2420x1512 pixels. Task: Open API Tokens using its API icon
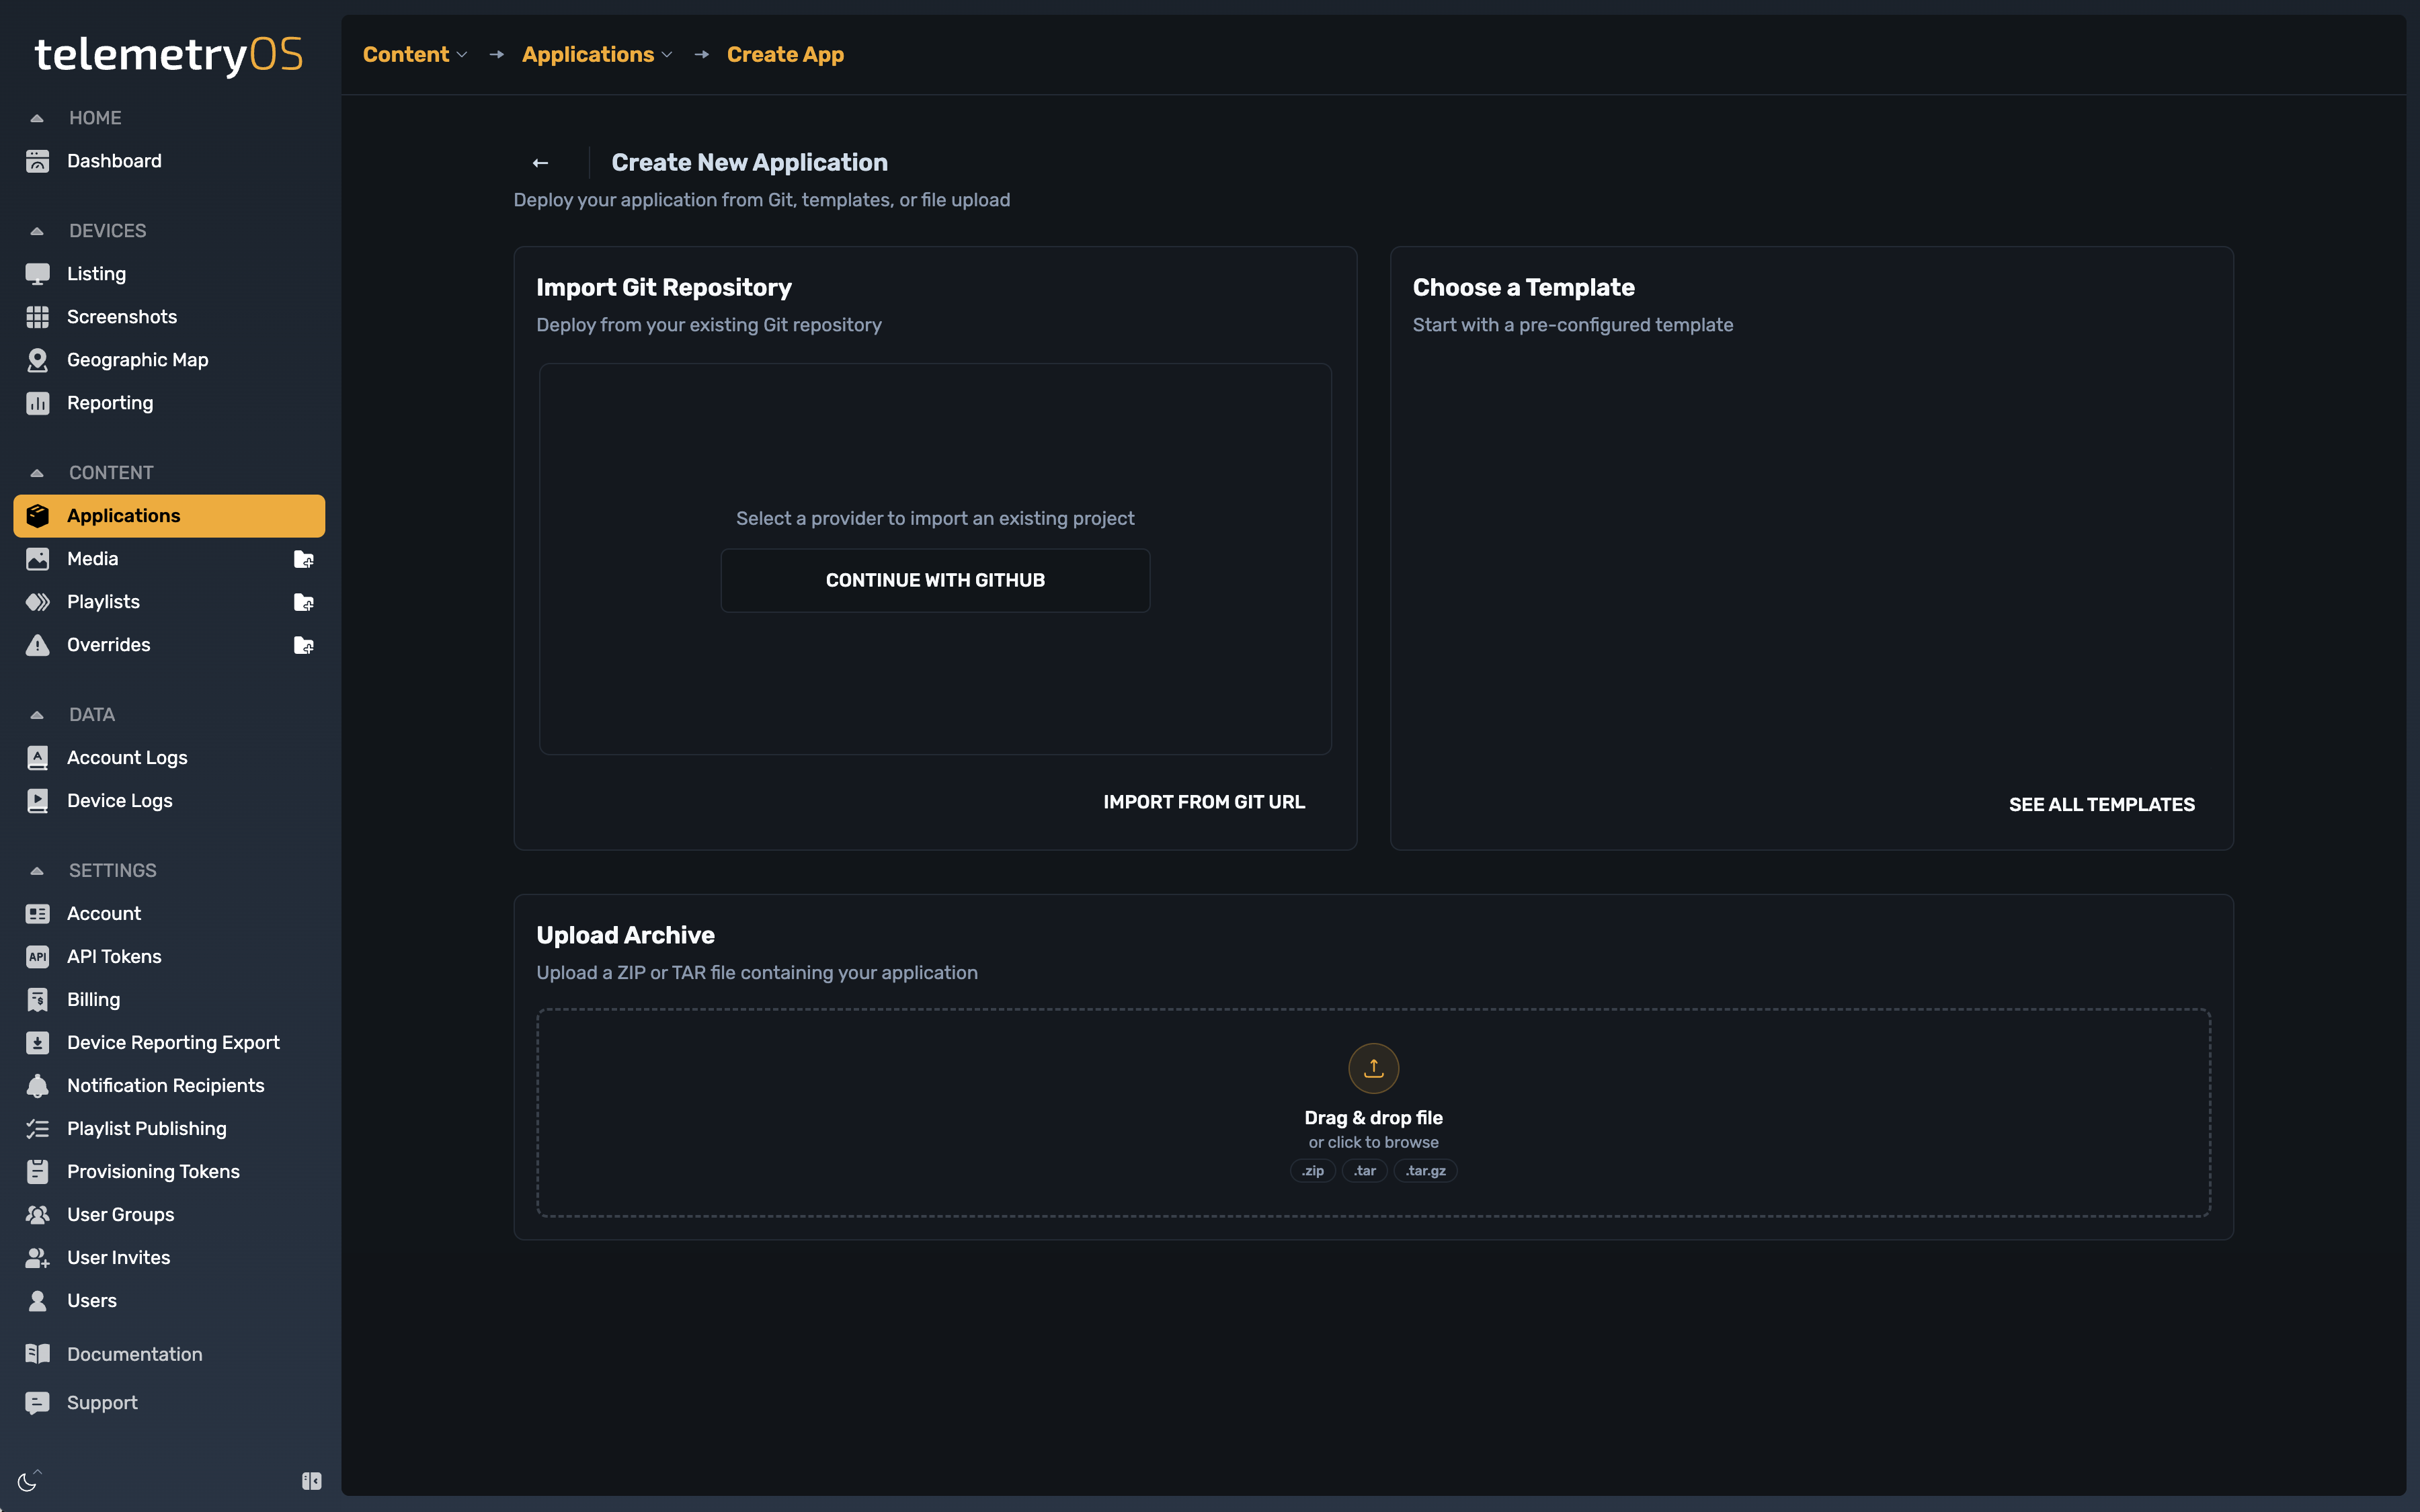(38, 956)
